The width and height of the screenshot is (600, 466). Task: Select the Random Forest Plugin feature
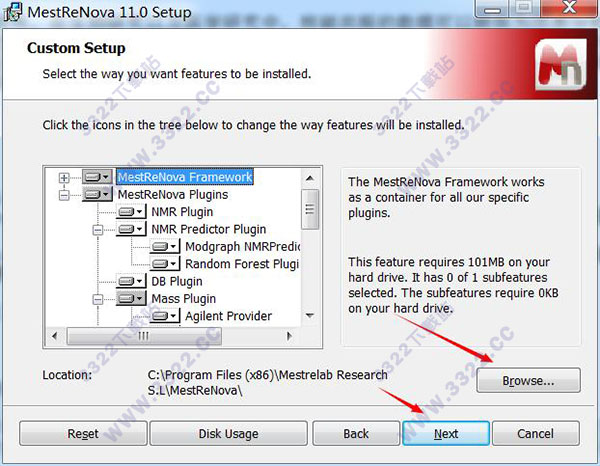tap(242, 264)
